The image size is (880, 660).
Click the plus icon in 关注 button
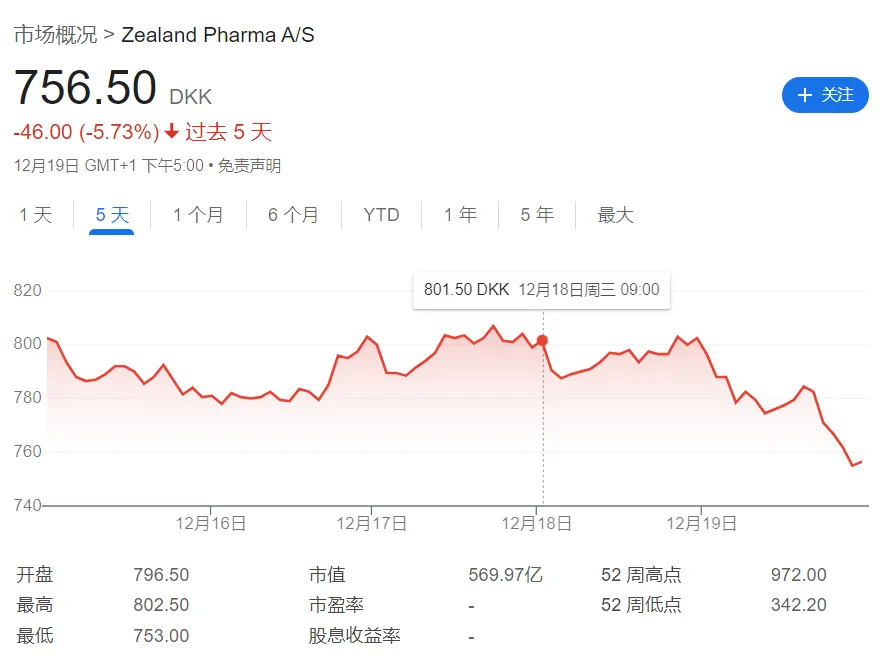(x=804, y=95)
